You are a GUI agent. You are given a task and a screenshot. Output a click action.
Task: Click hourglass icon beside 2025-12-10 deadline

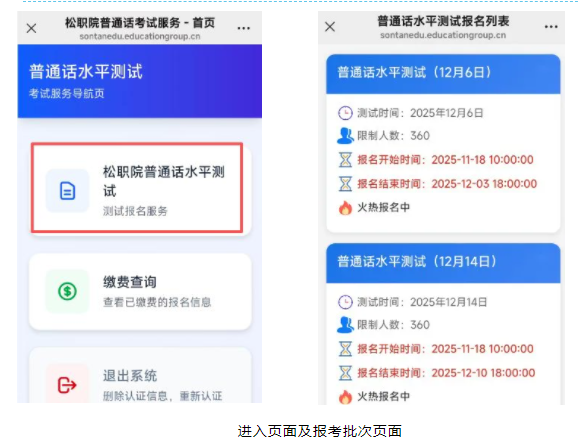(x=345, y=373)
